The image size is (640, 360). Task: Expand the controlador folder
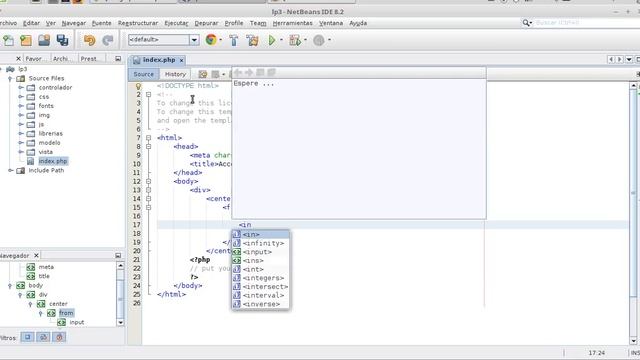(x=21, y=87)
